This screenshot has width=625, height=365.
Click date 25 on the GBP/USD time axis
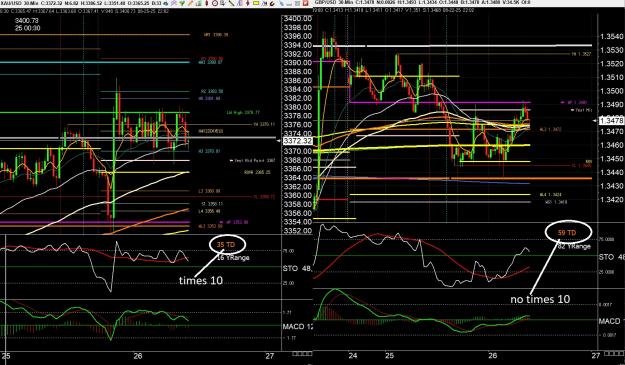[389, 355]
